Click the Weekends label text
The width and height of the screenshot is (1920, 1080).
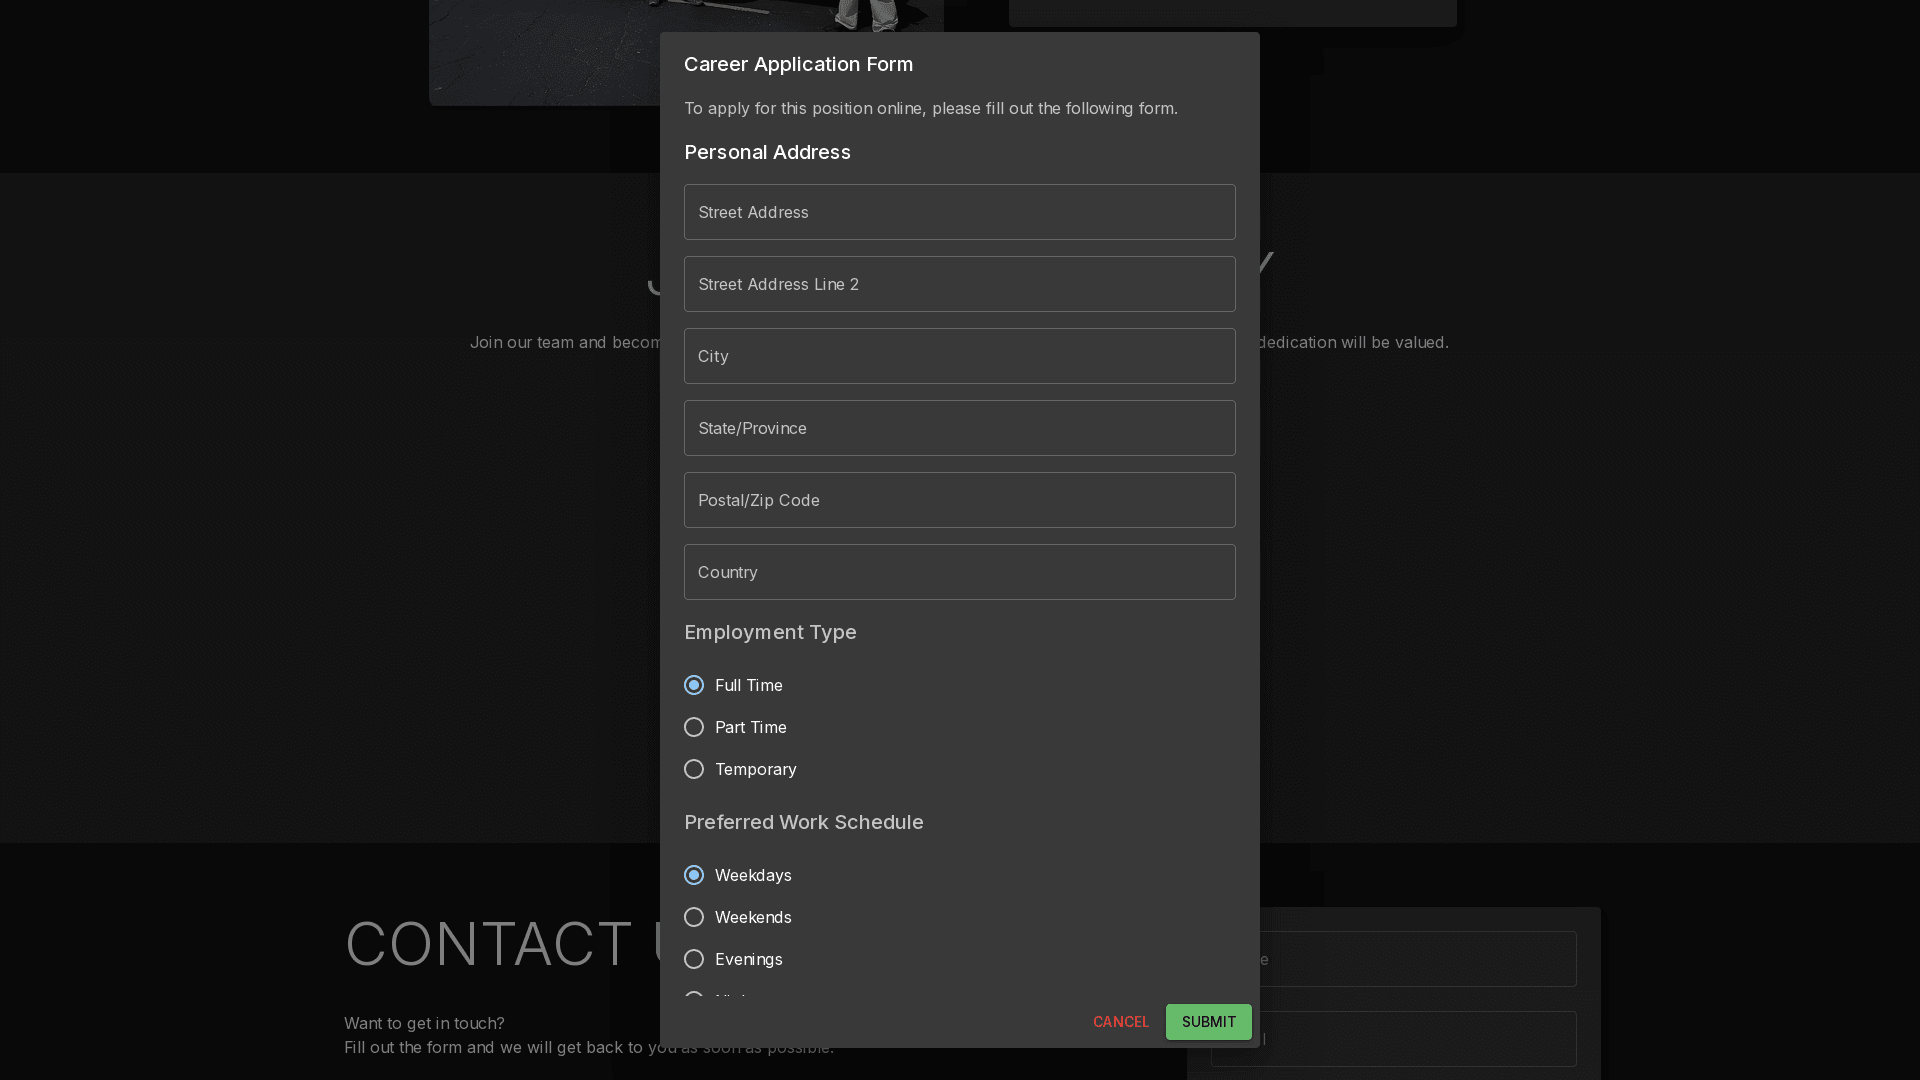click(x=753, y=917)
